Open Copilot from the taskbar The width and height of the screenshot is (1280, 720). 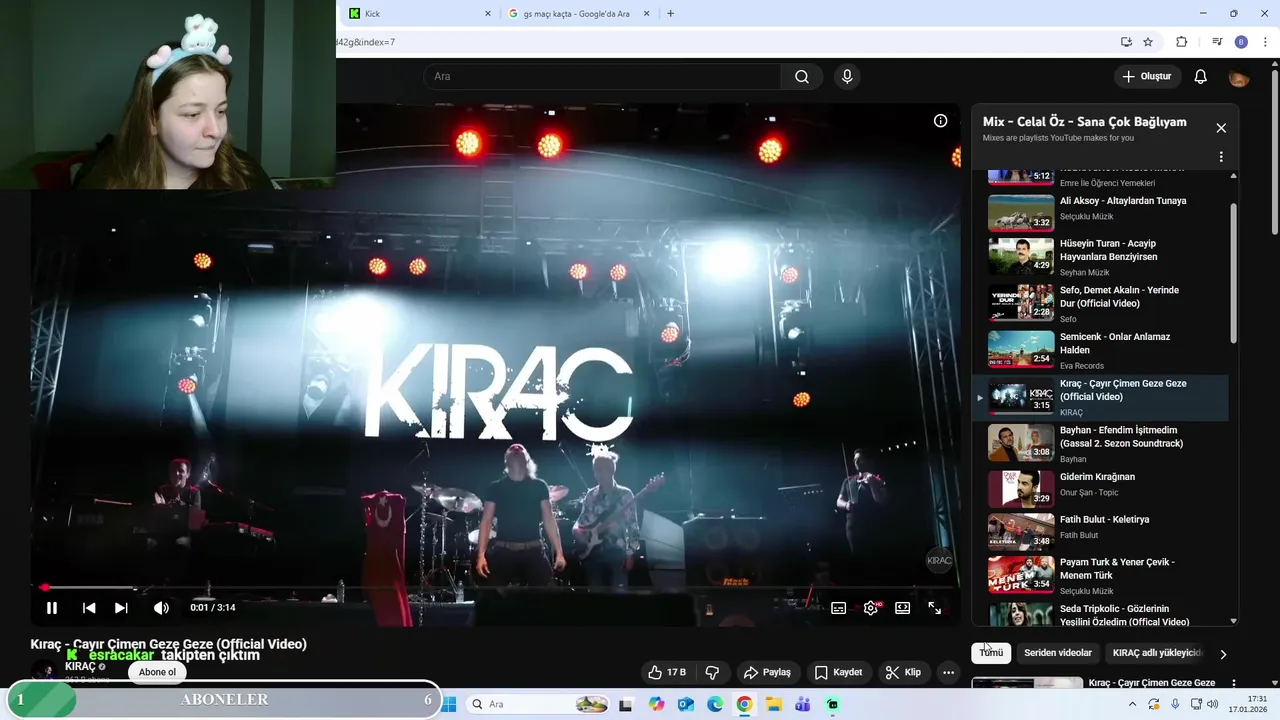(656, 704)
